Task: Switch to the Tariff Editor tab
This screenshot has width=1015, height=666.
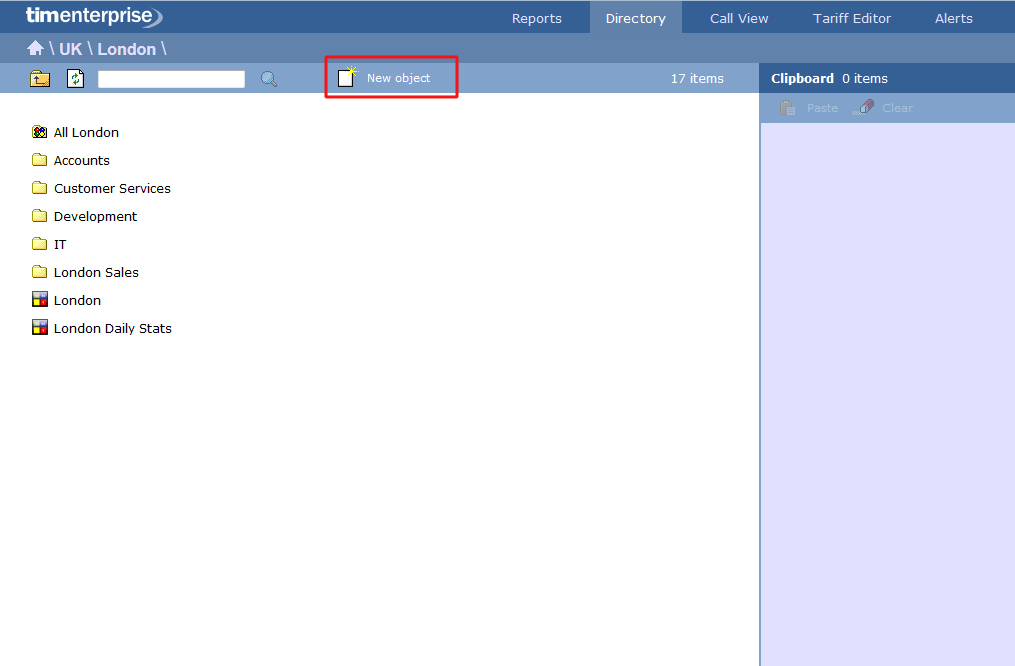Action: [851, 17]
